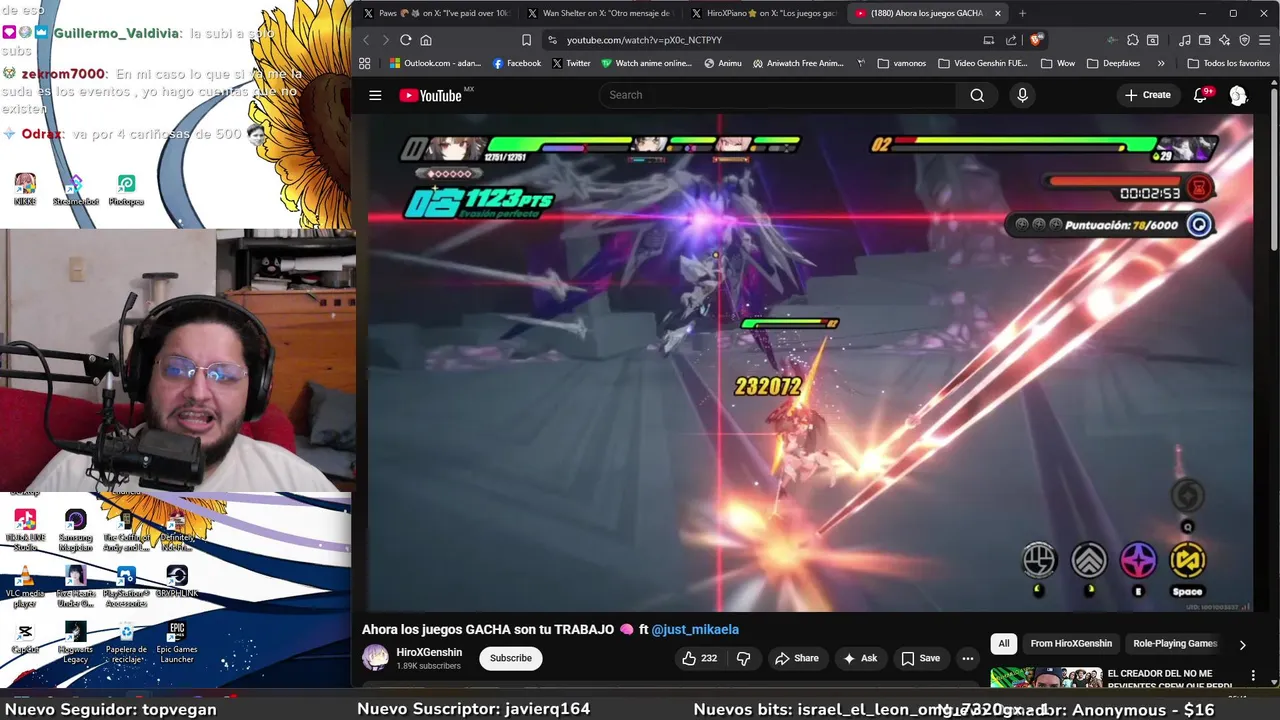Focus the YouTube Search field
1280x720 pixels.
pos(777,95)
